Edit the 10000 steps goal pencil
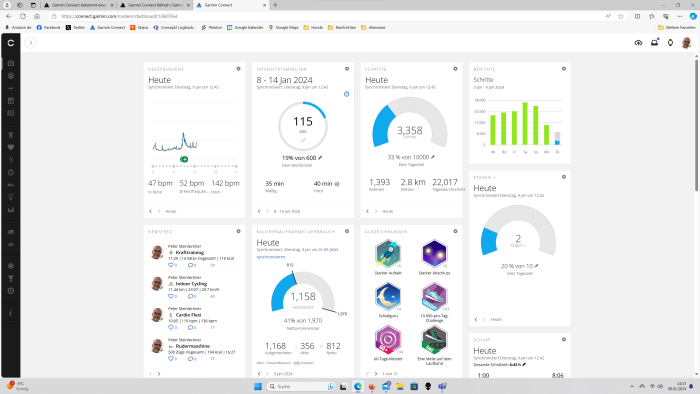Image resolution: width=700 pixels, height=394 pixels. 433,157
